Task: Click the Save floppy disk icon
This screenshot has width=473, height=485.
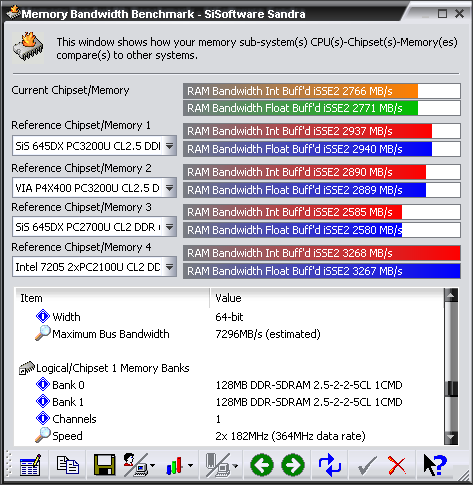Action: pyautogui.click(x=104, y=465)
